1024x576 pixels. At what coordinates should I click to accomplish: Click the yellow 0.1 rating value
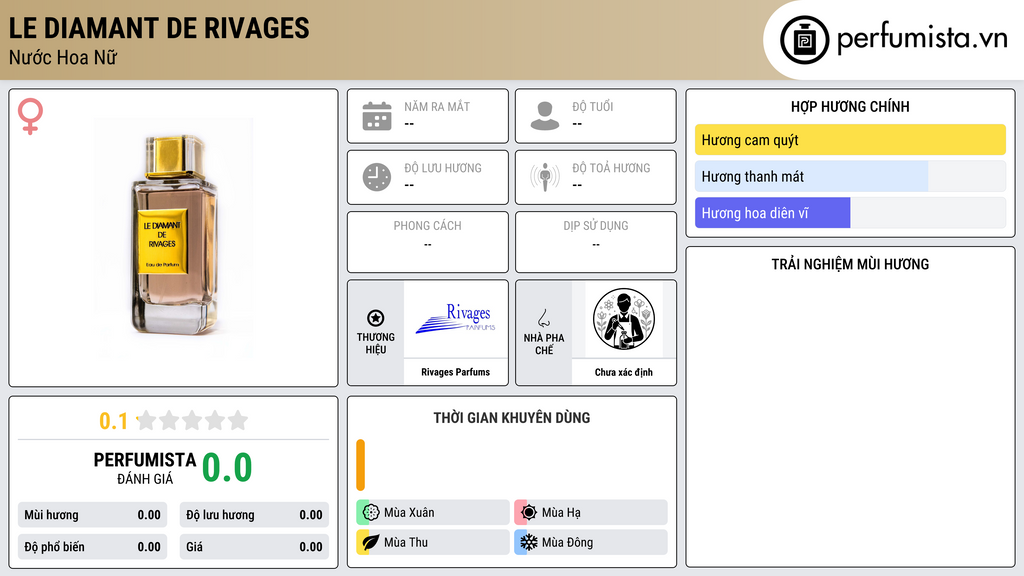114,421
